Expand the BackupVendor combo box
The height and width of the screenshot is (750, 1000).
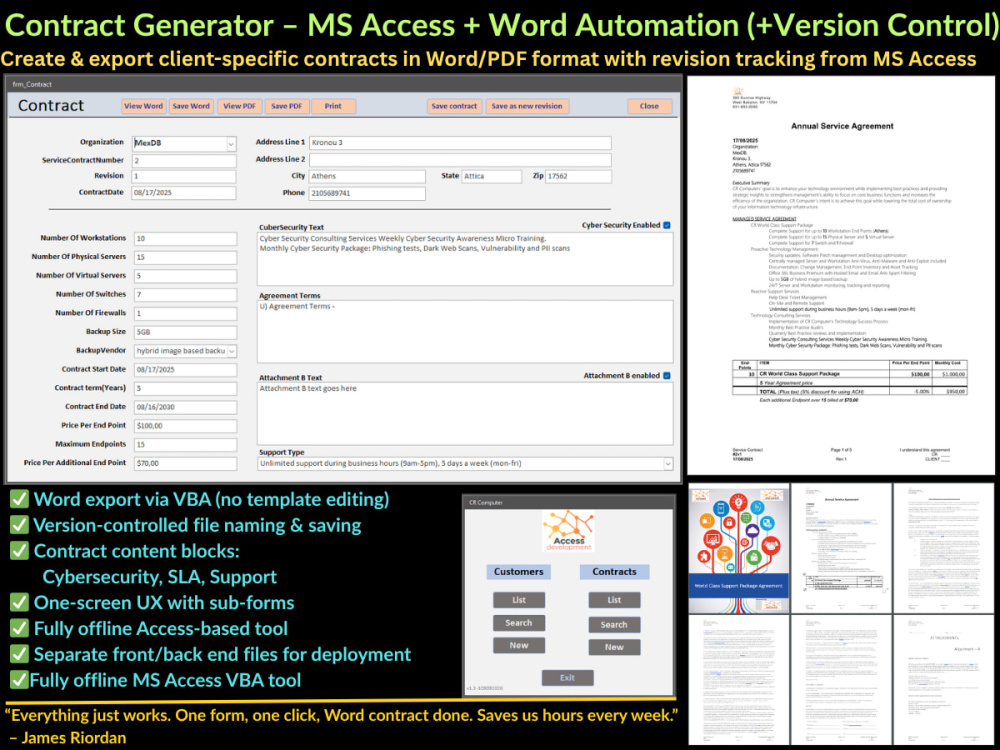[232, 351]
